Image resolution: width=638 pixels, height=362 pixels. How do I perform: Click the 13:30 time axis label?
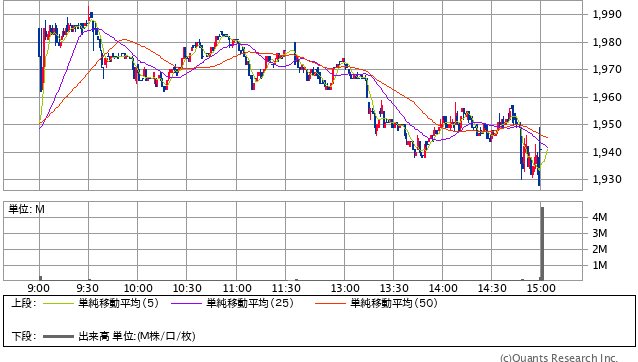394,288
